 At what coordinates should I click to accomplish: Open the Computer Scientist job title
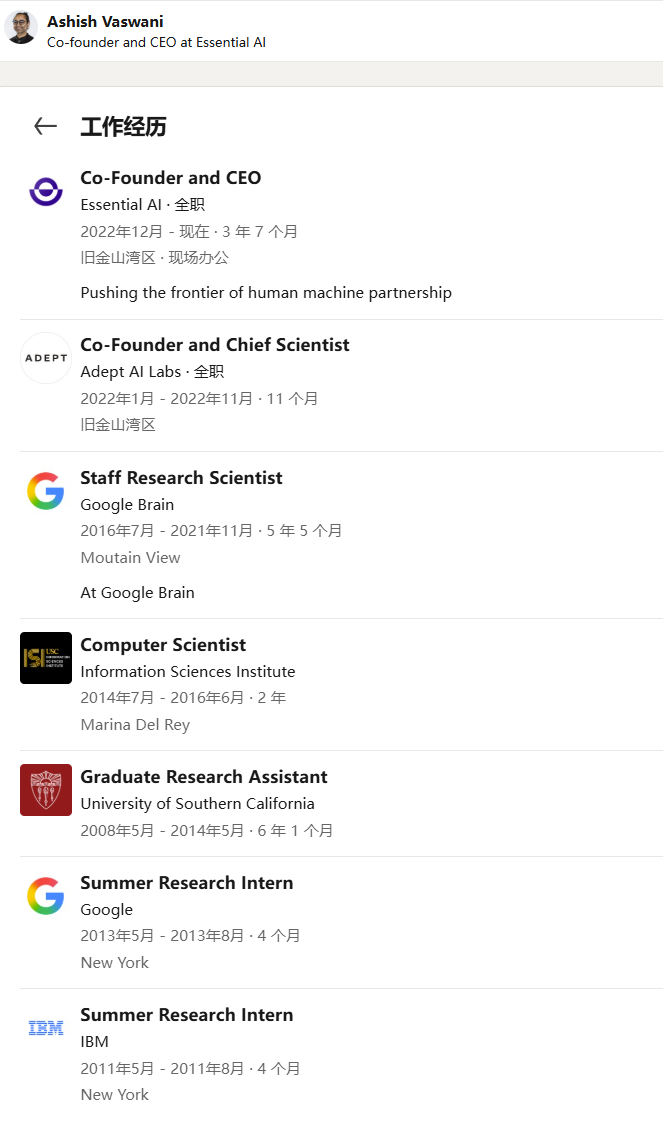163,645
